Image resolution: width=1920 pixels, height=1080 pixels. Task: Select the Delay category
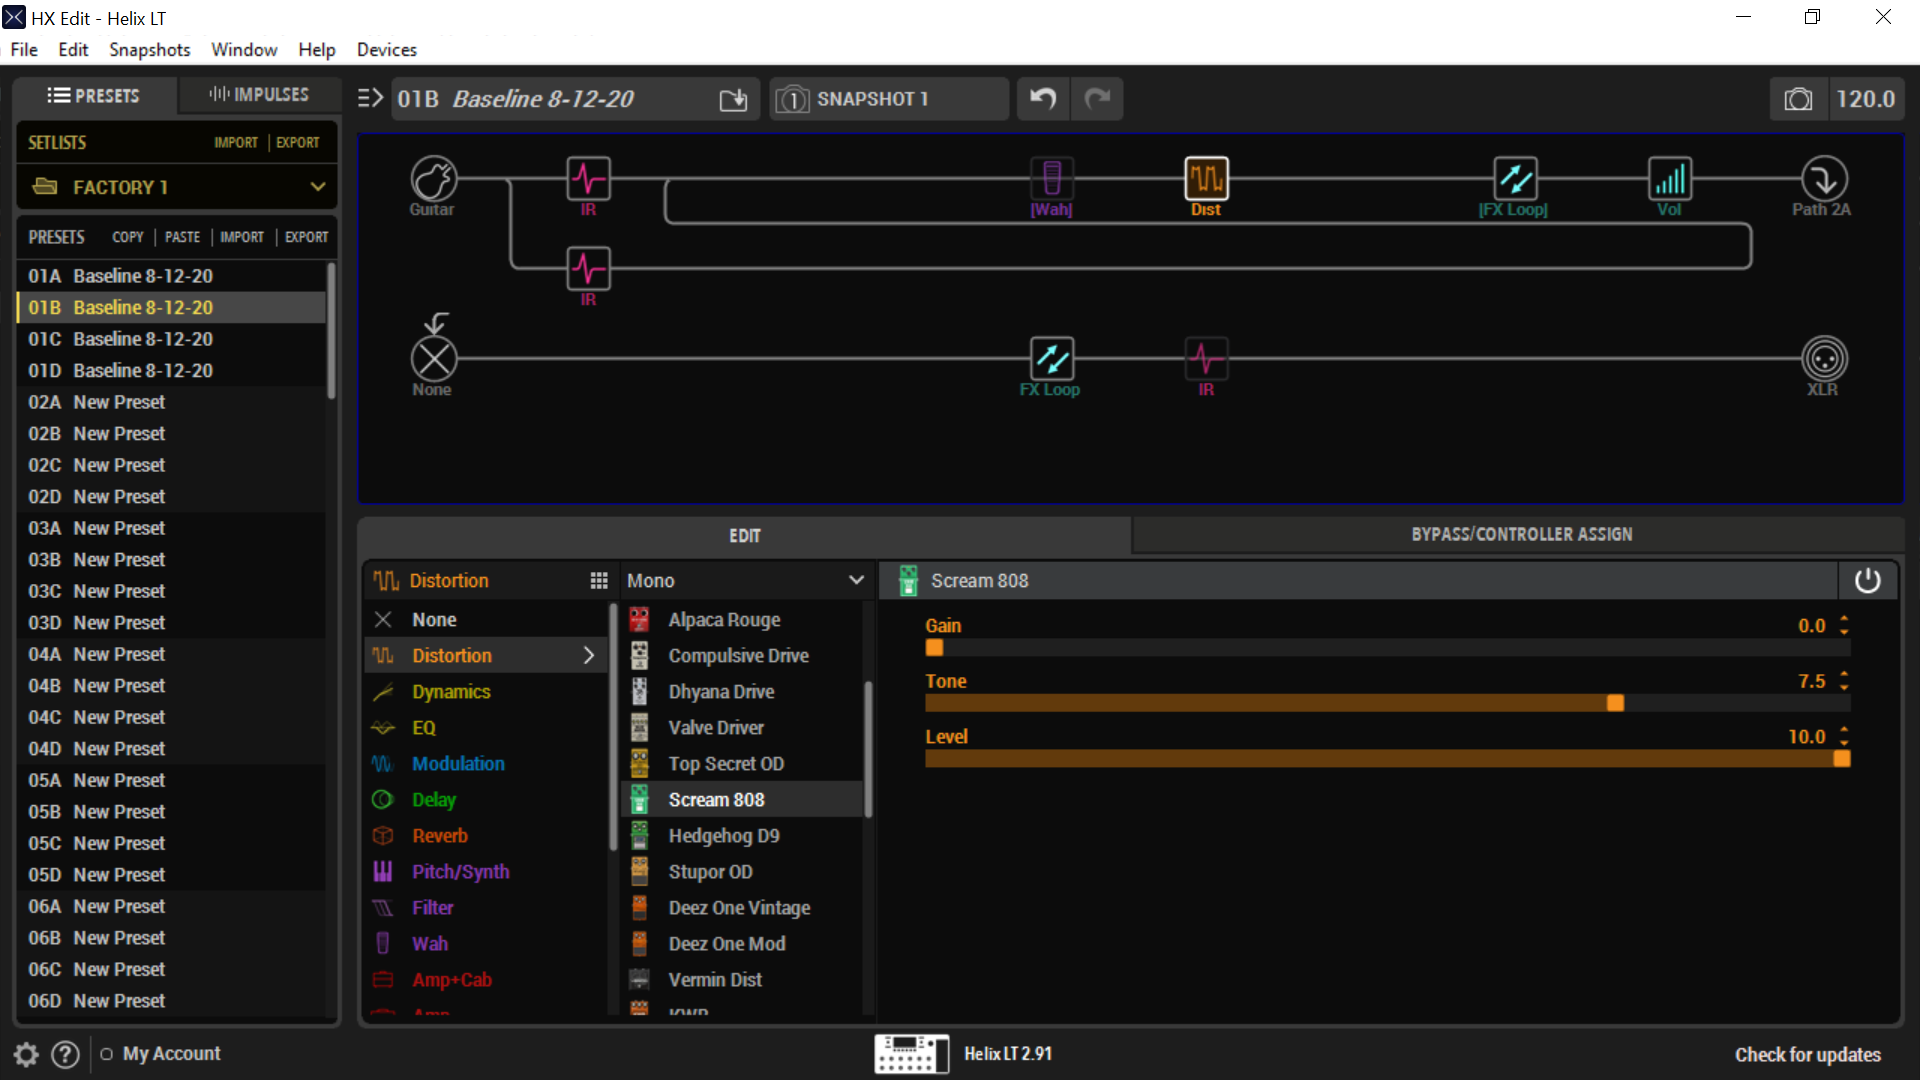(x=486, y=800)
